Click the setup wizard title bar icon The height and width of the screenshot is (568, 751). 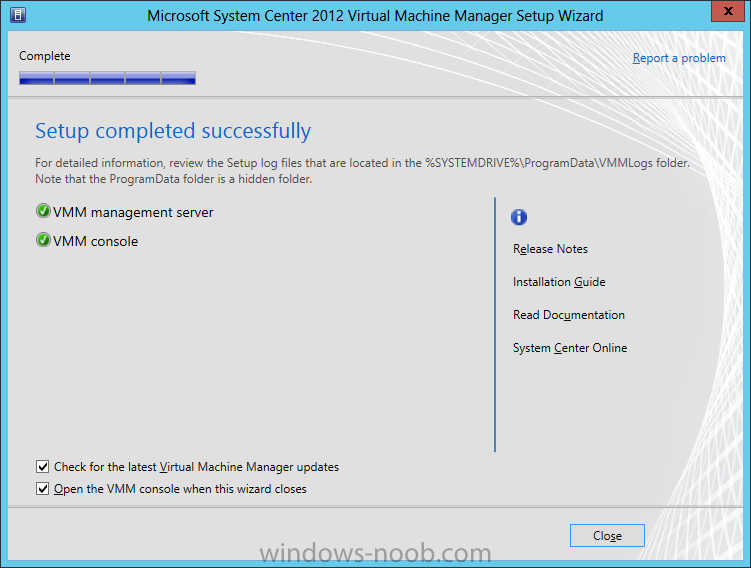[18, 15]
